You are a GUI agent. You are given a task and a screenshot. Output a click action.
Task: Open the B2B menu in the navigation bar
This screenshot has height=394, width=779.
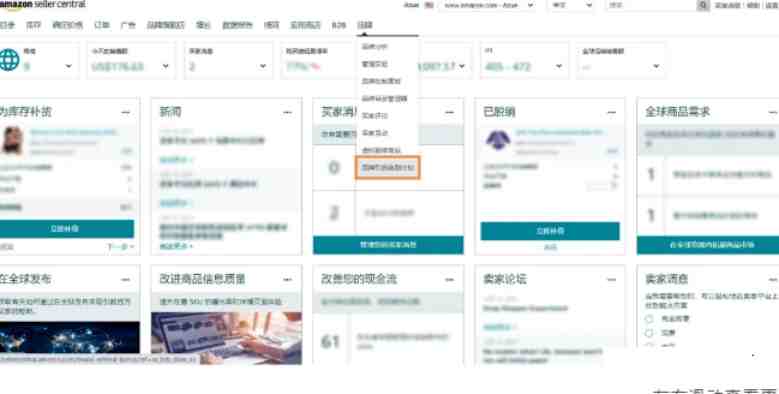pyautogui.click(x=339, y=25)
